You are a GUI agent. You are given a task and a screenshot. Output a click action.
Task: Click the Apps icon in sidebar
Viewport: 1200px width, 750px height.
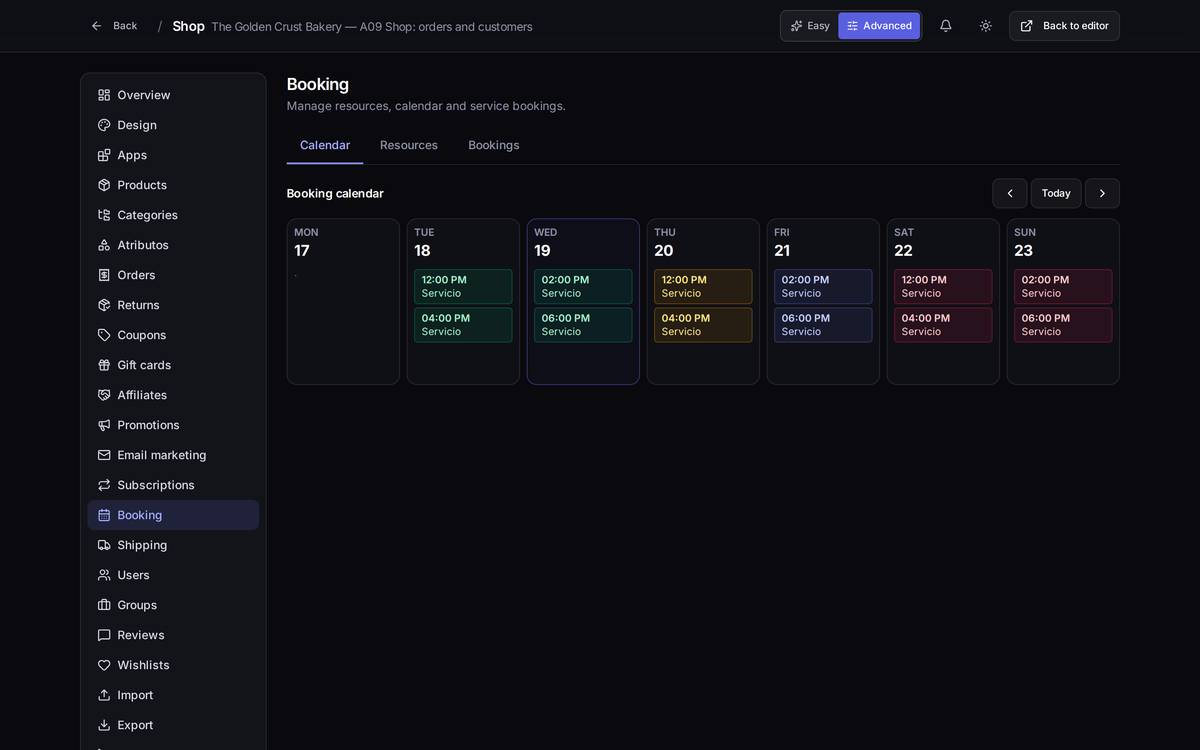coord(104,155)
